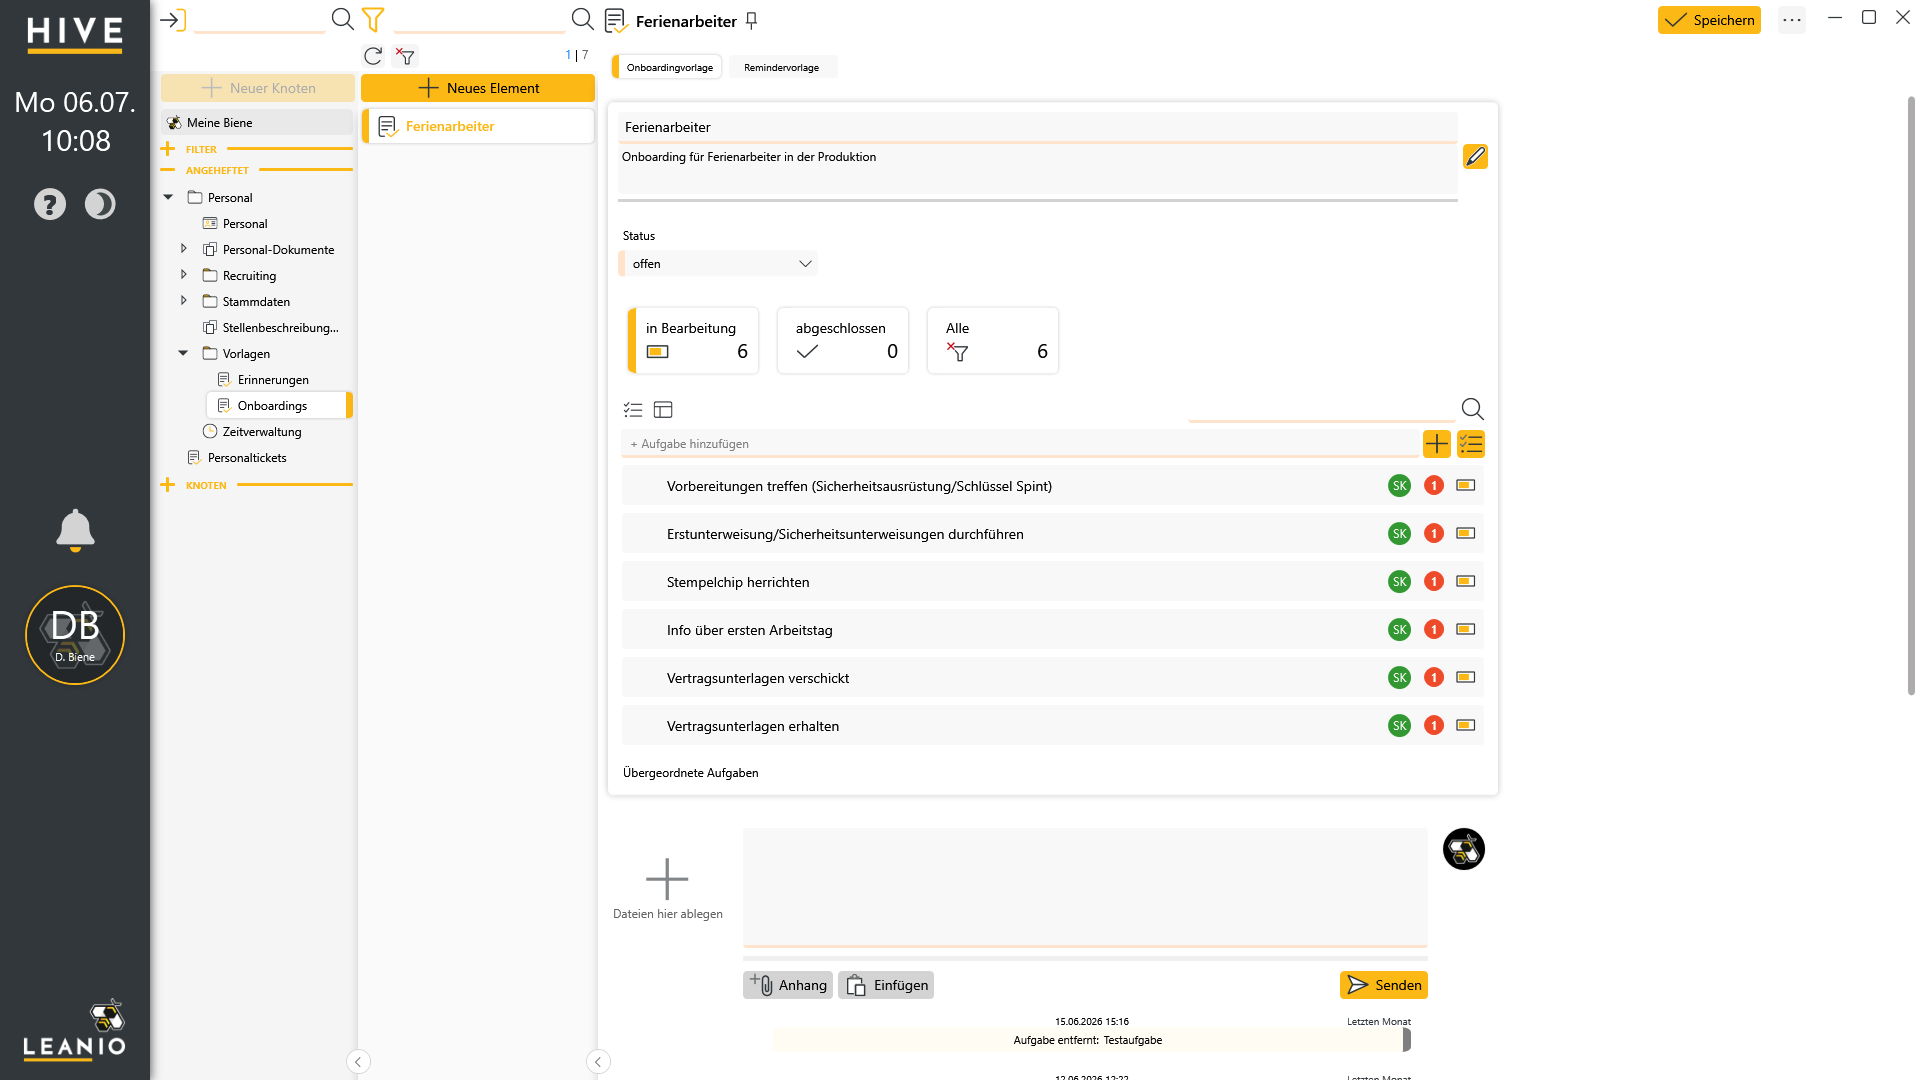Open the three-dot more options menu

[1792, 20]
